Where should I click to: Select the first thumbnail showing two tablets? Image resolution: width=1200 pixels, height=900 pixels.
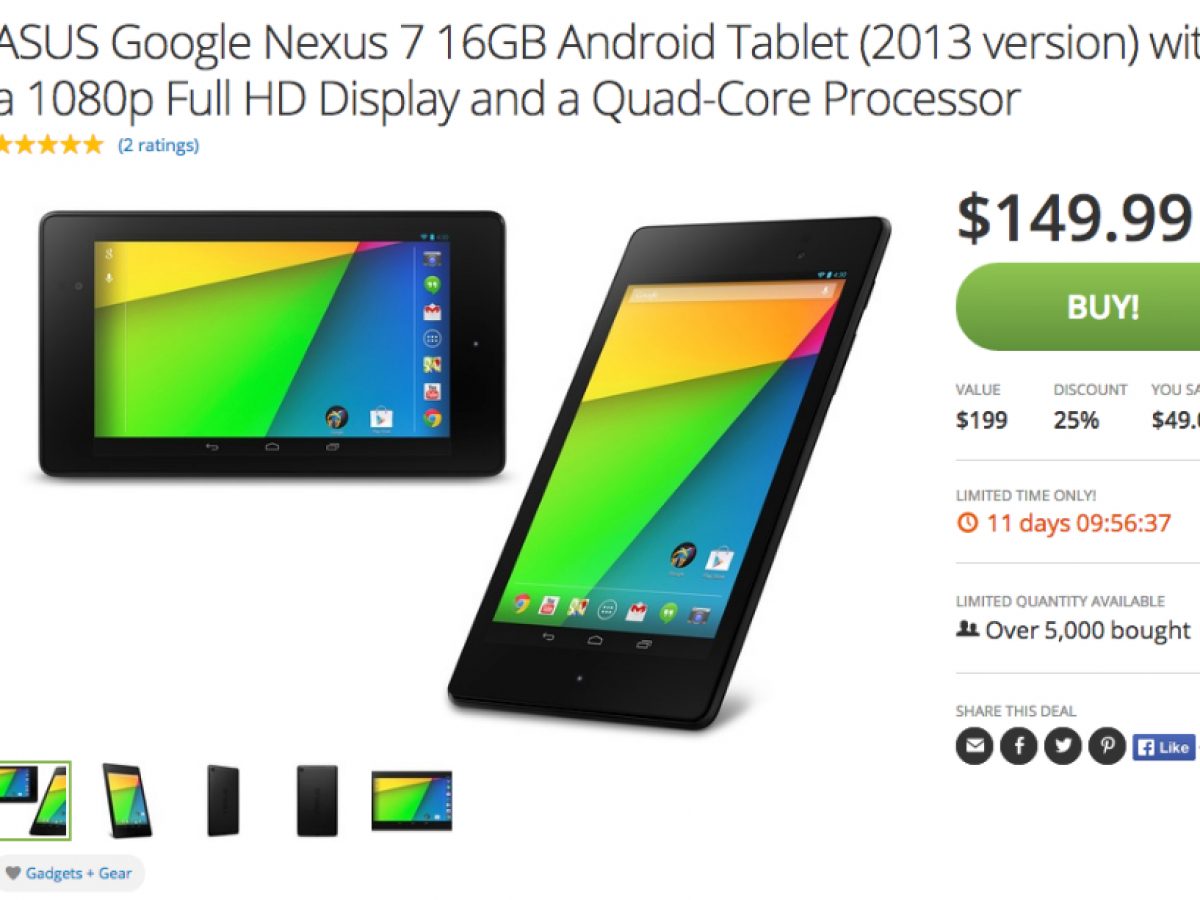(x=35, y=800)
